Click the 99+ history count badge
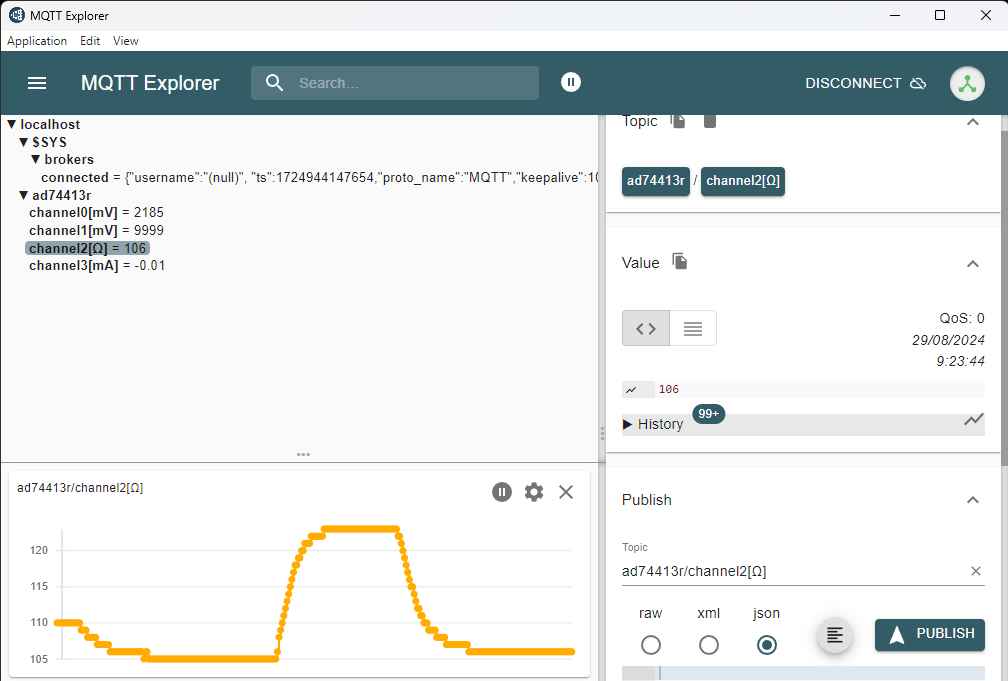Screen dimensions: 1008x681 tap(708, 413)
